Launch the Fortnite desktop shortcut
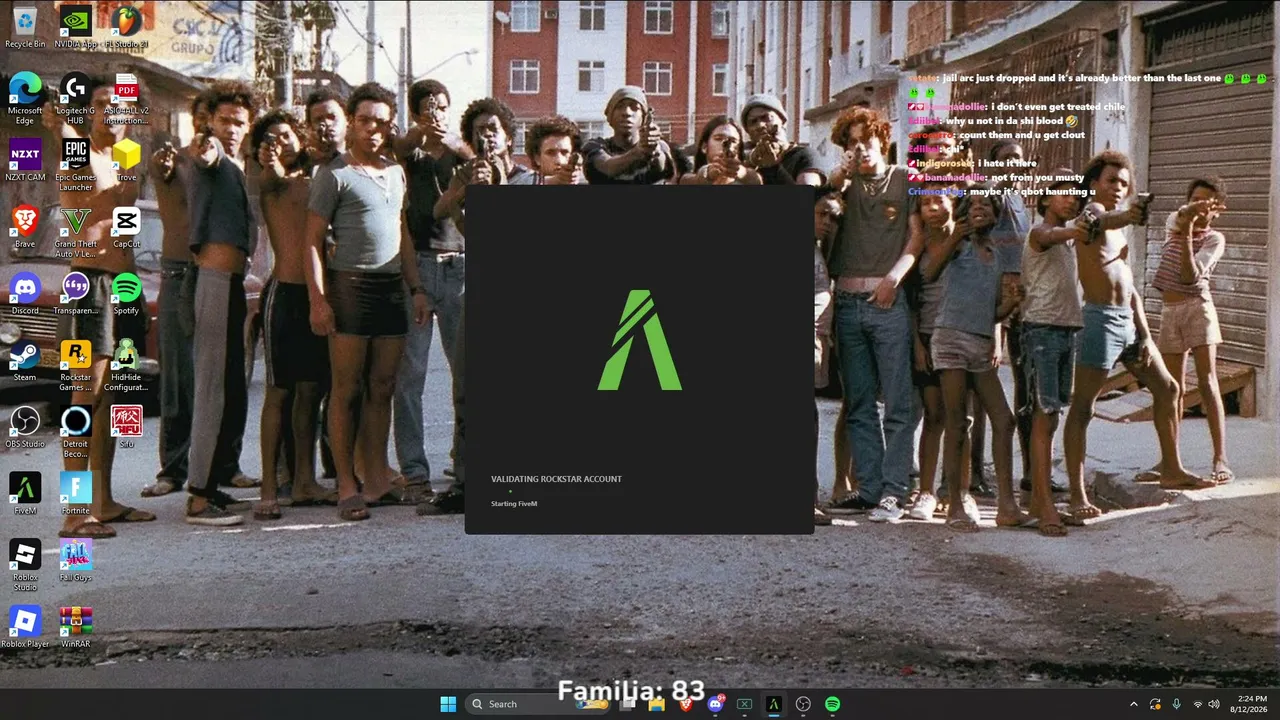The height and width of the screenshot is (720, 1280). (x=75, y=494)
